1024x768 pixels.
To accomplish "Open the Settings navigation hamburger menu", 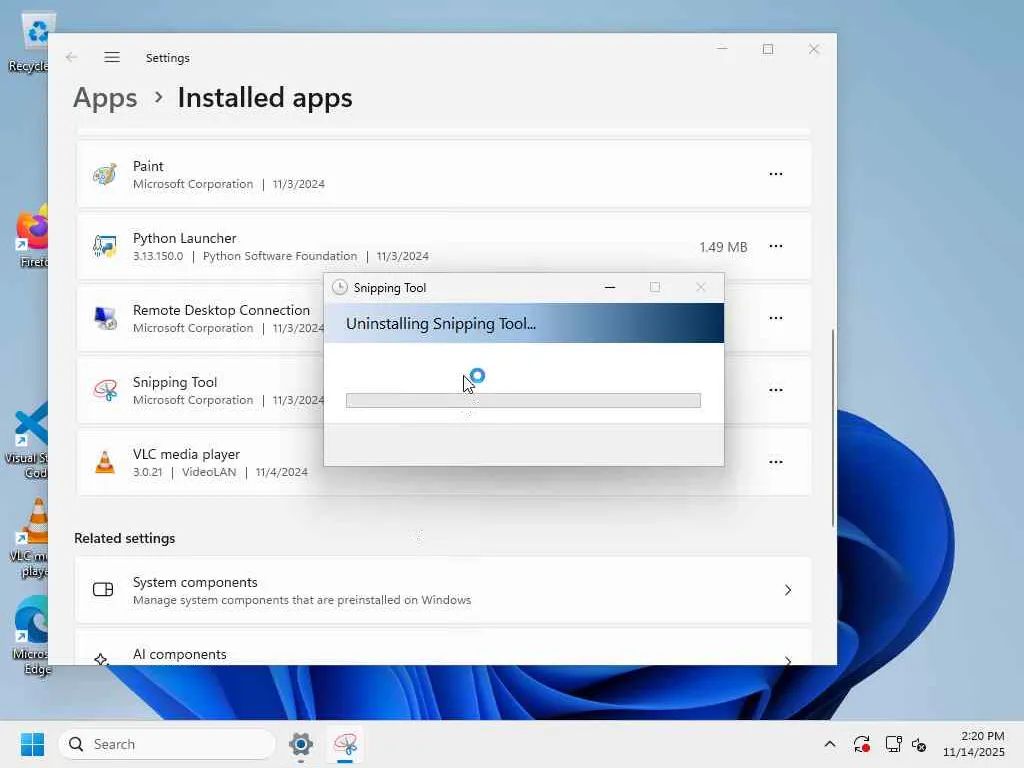I will coord(112,57).
